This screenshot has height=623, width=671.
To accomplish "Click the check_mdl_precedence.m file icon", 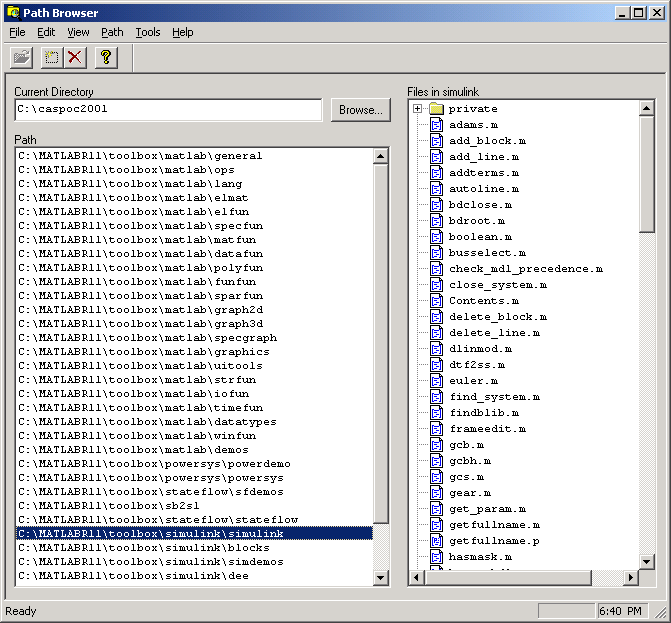I will pos(436,269).
